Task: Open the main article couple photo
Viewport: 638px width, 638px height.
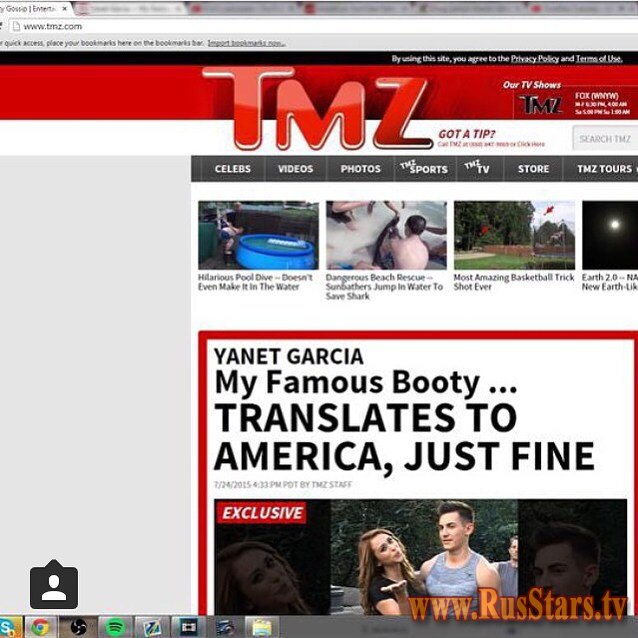Action: point(420,557)
